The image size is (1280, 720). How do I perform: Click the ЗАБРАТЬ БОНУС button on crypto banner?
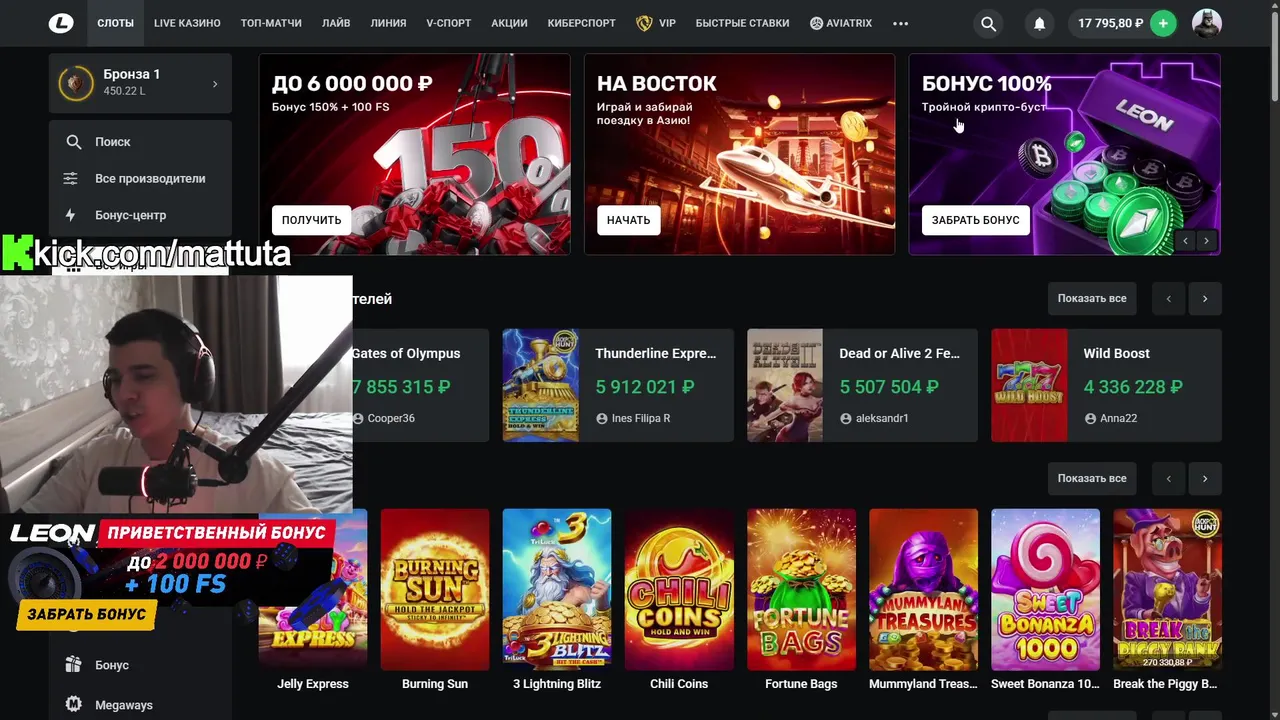975,220
